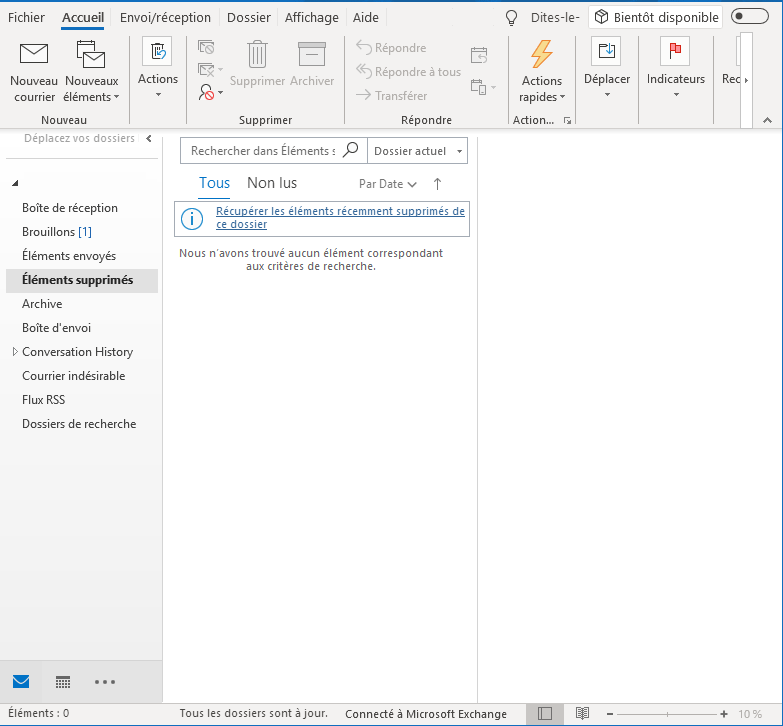
Task: Open the Brouillons folder
Action: click(57, 232)
